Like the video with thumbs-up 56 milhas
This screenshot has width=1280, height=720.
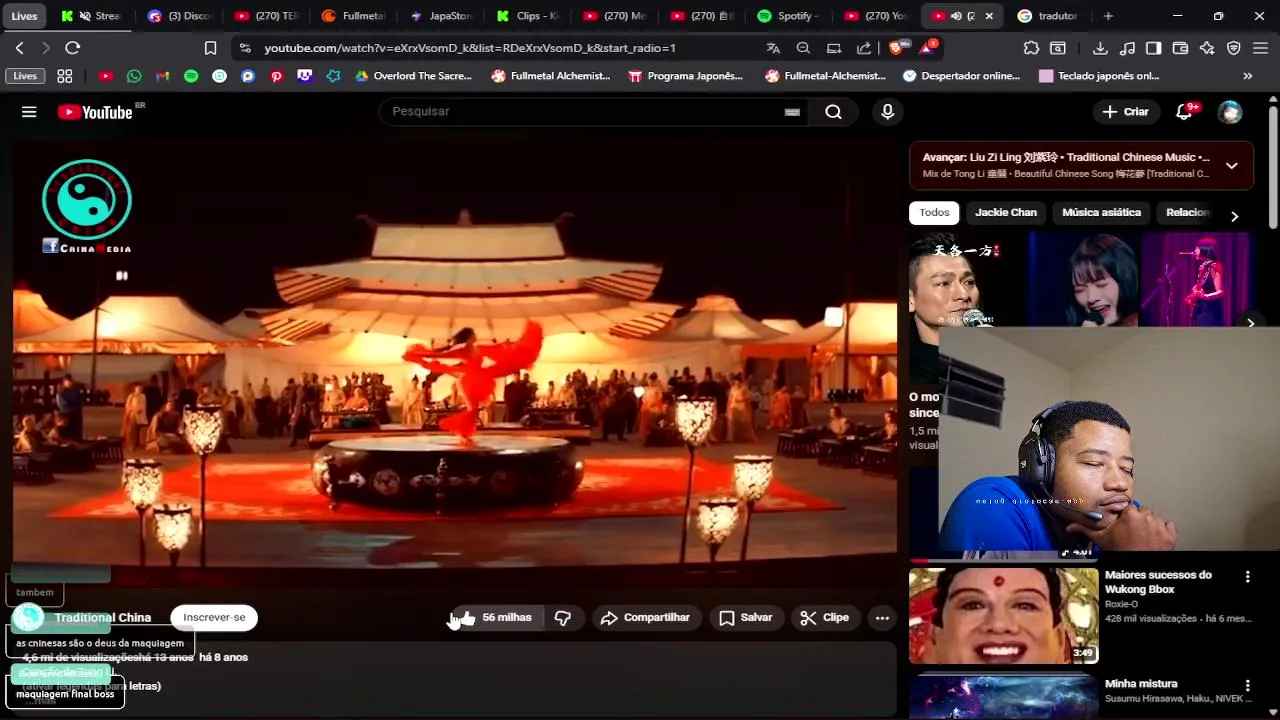(x=494, y=618)
